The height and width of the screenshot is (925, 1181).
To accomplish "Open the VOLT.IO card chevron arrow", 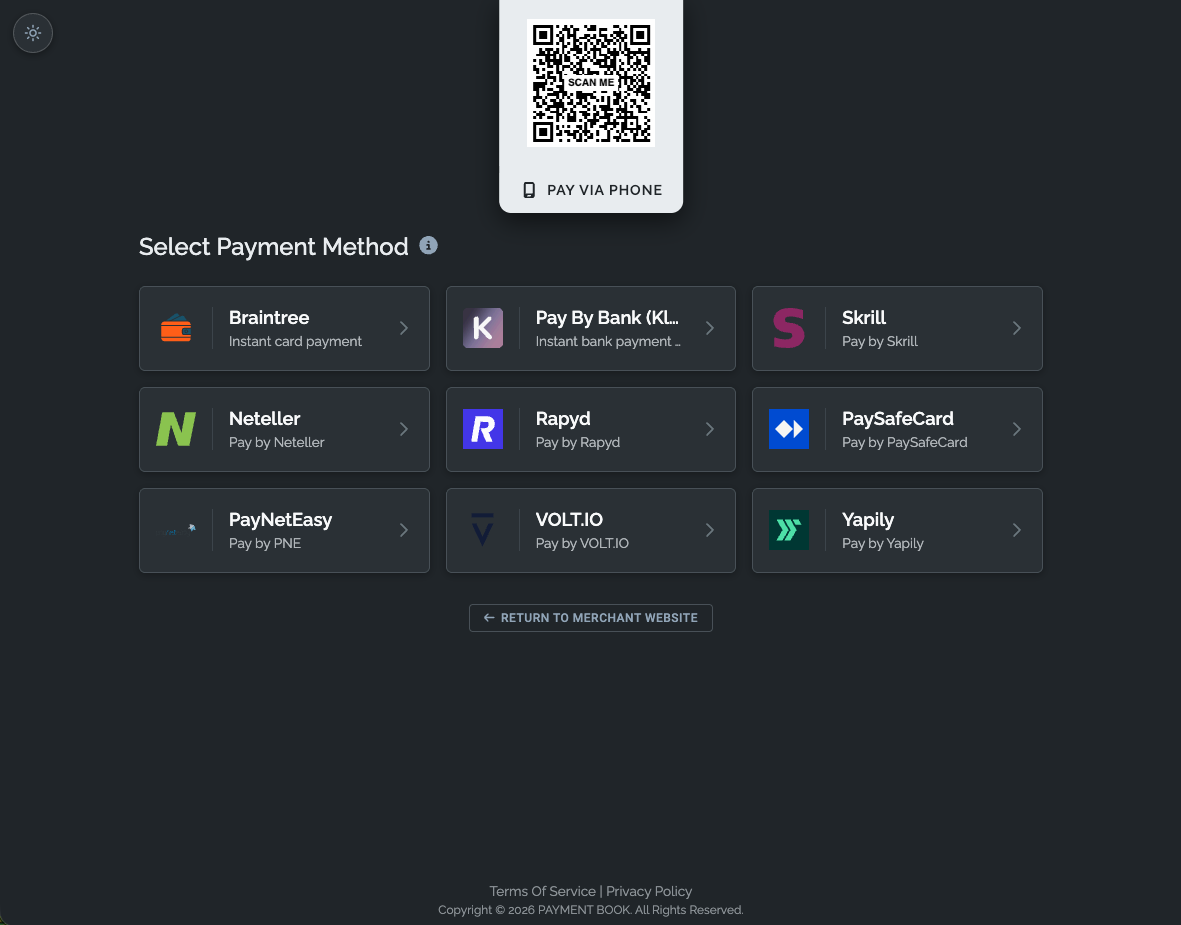I will pyautogui.click(x=710, y=530).
